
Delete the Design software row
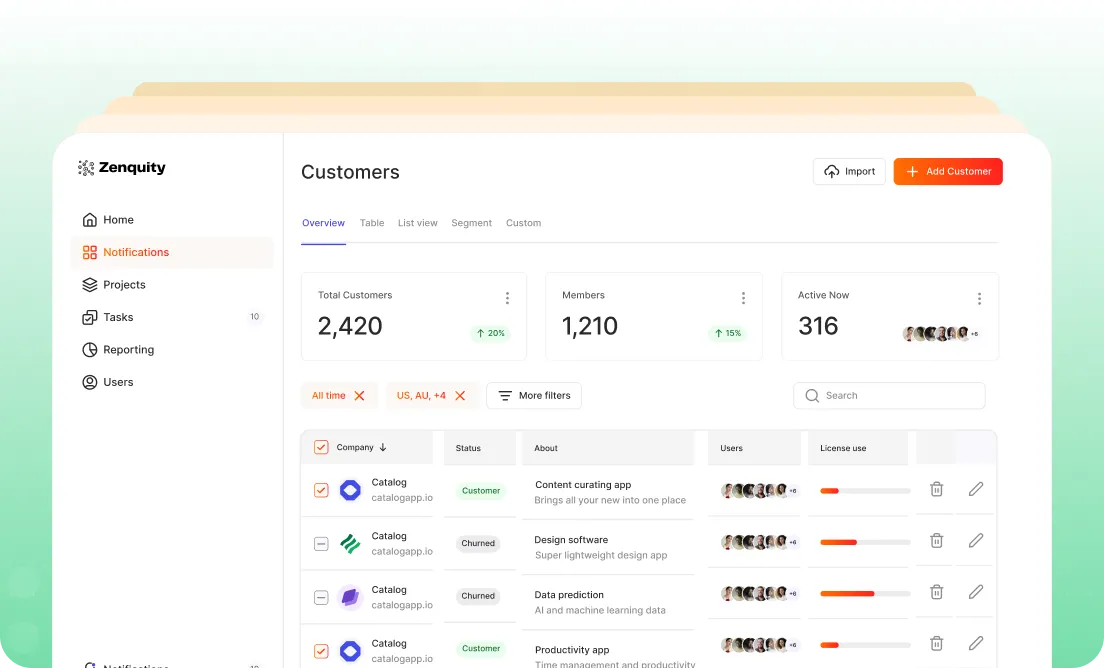(936, 541)
